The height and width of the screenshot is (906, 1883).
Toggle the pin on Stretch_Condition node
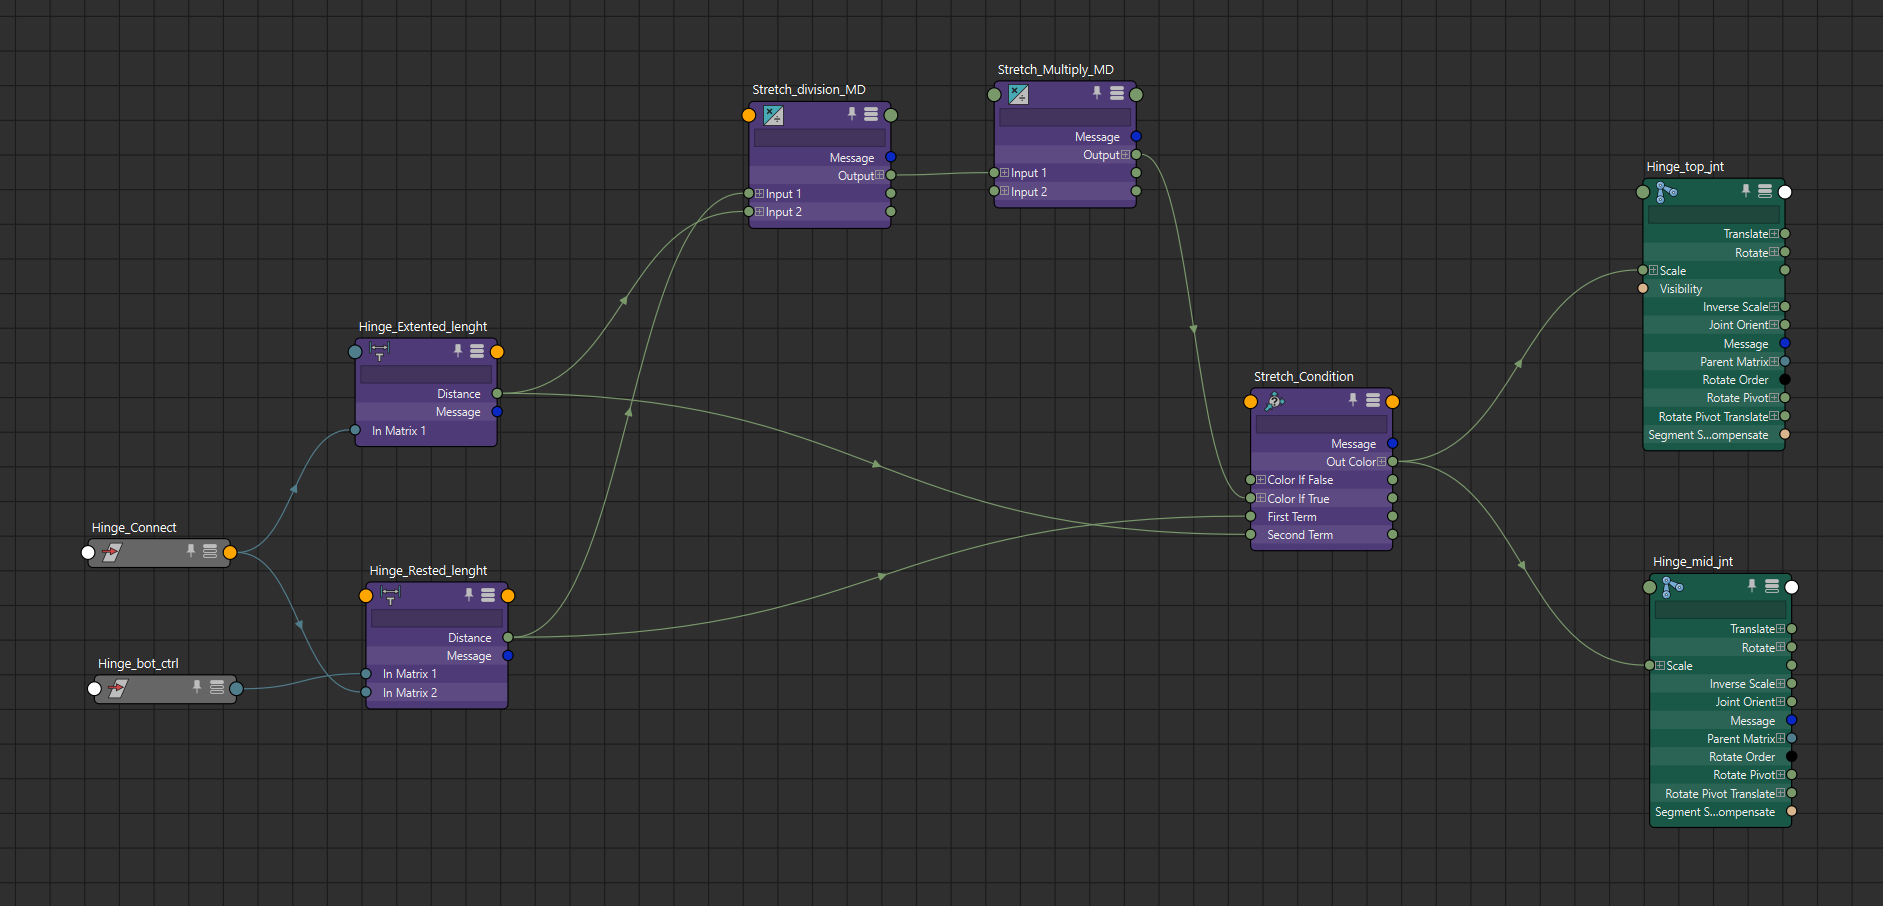1353,400
